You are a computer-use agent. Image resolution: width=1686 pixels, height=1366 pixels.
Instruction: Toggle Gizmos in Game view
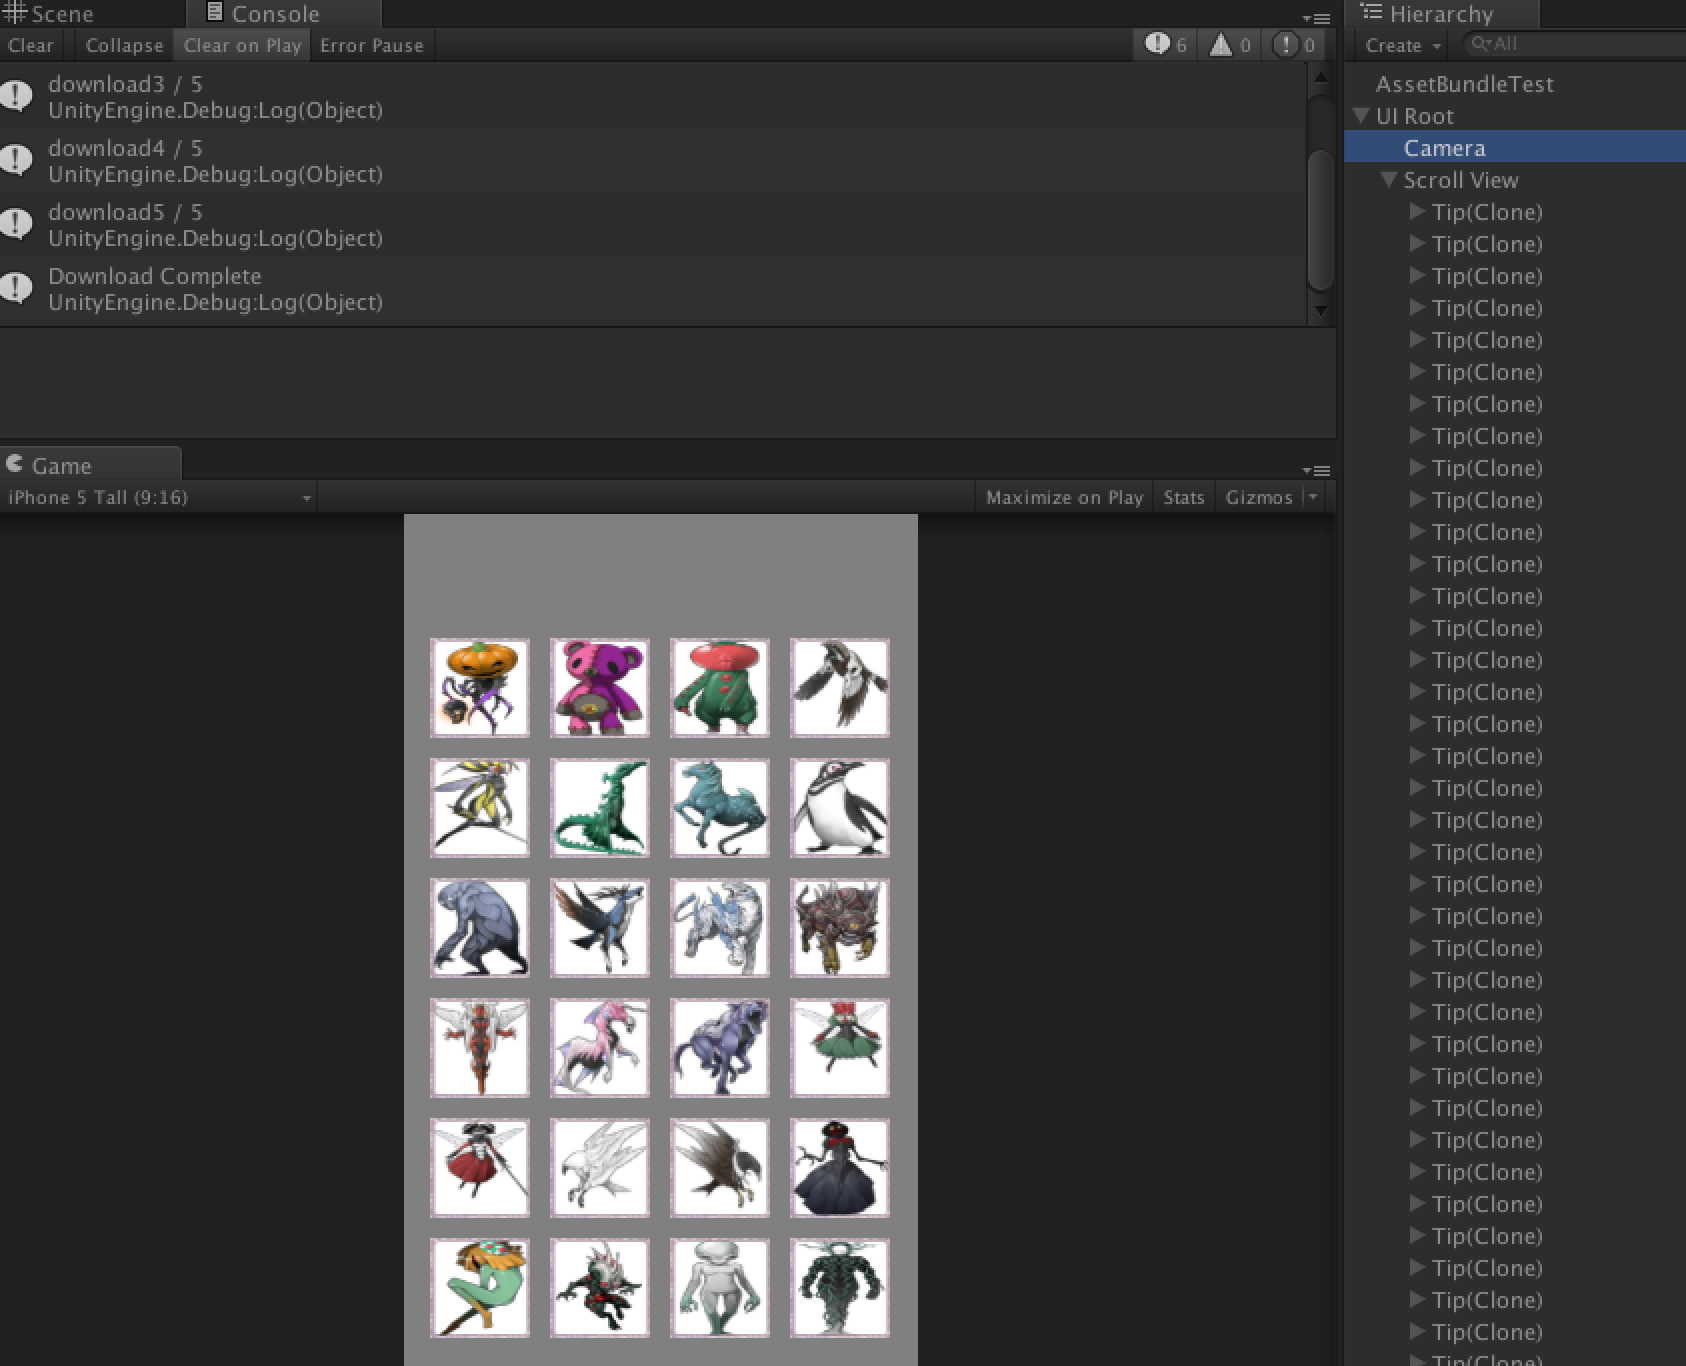coord(1259,497)
